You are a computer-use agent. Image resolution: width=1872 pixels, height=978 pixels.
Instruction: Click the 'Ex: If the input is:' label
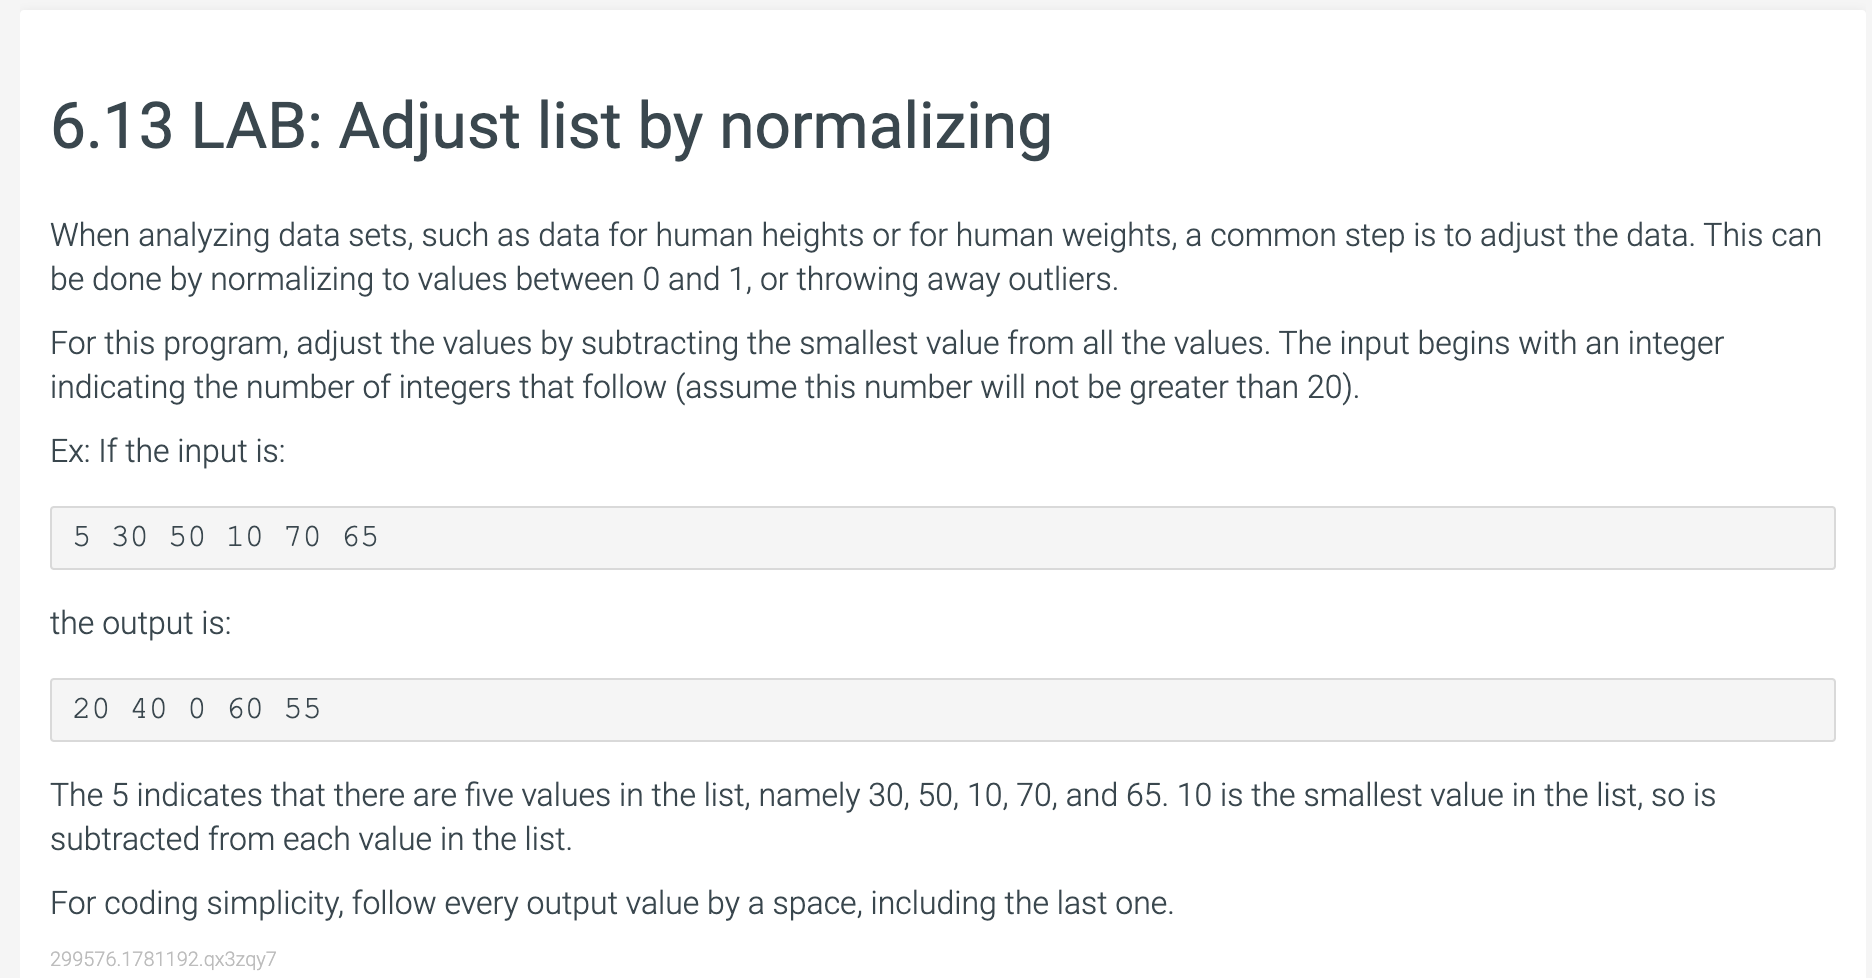click(x=168, y=451)
